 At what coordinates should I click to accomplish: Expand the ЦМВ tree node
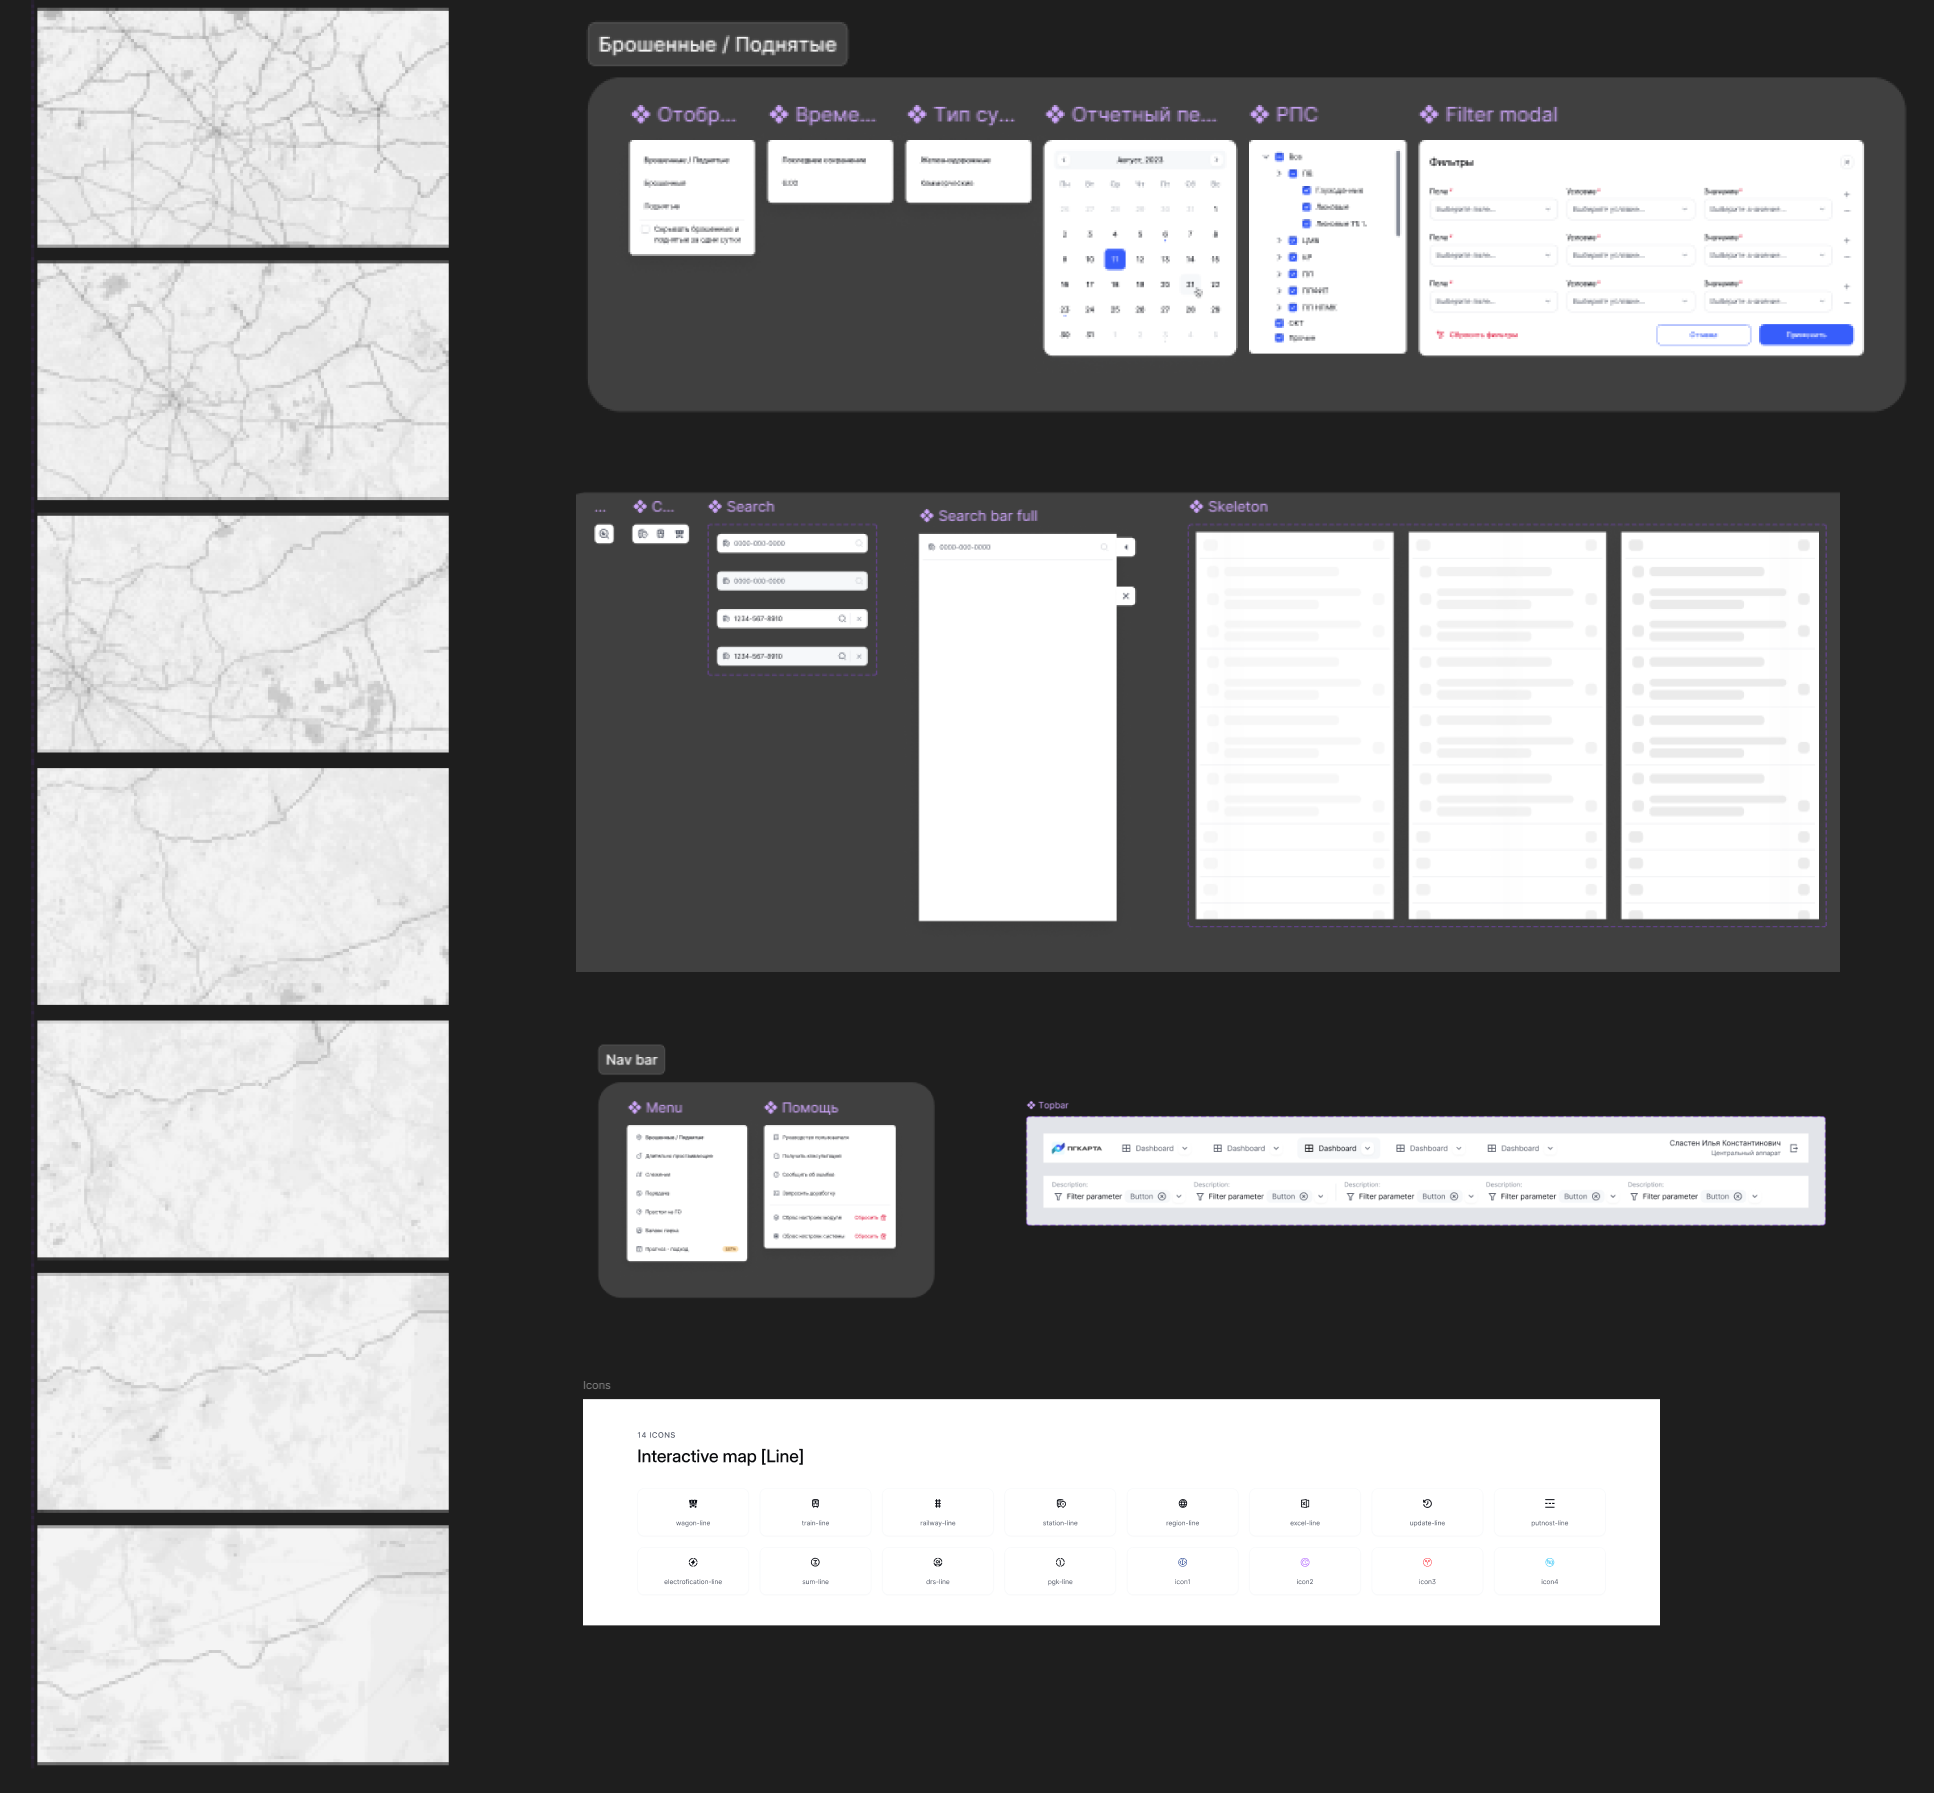point(1279,240)
